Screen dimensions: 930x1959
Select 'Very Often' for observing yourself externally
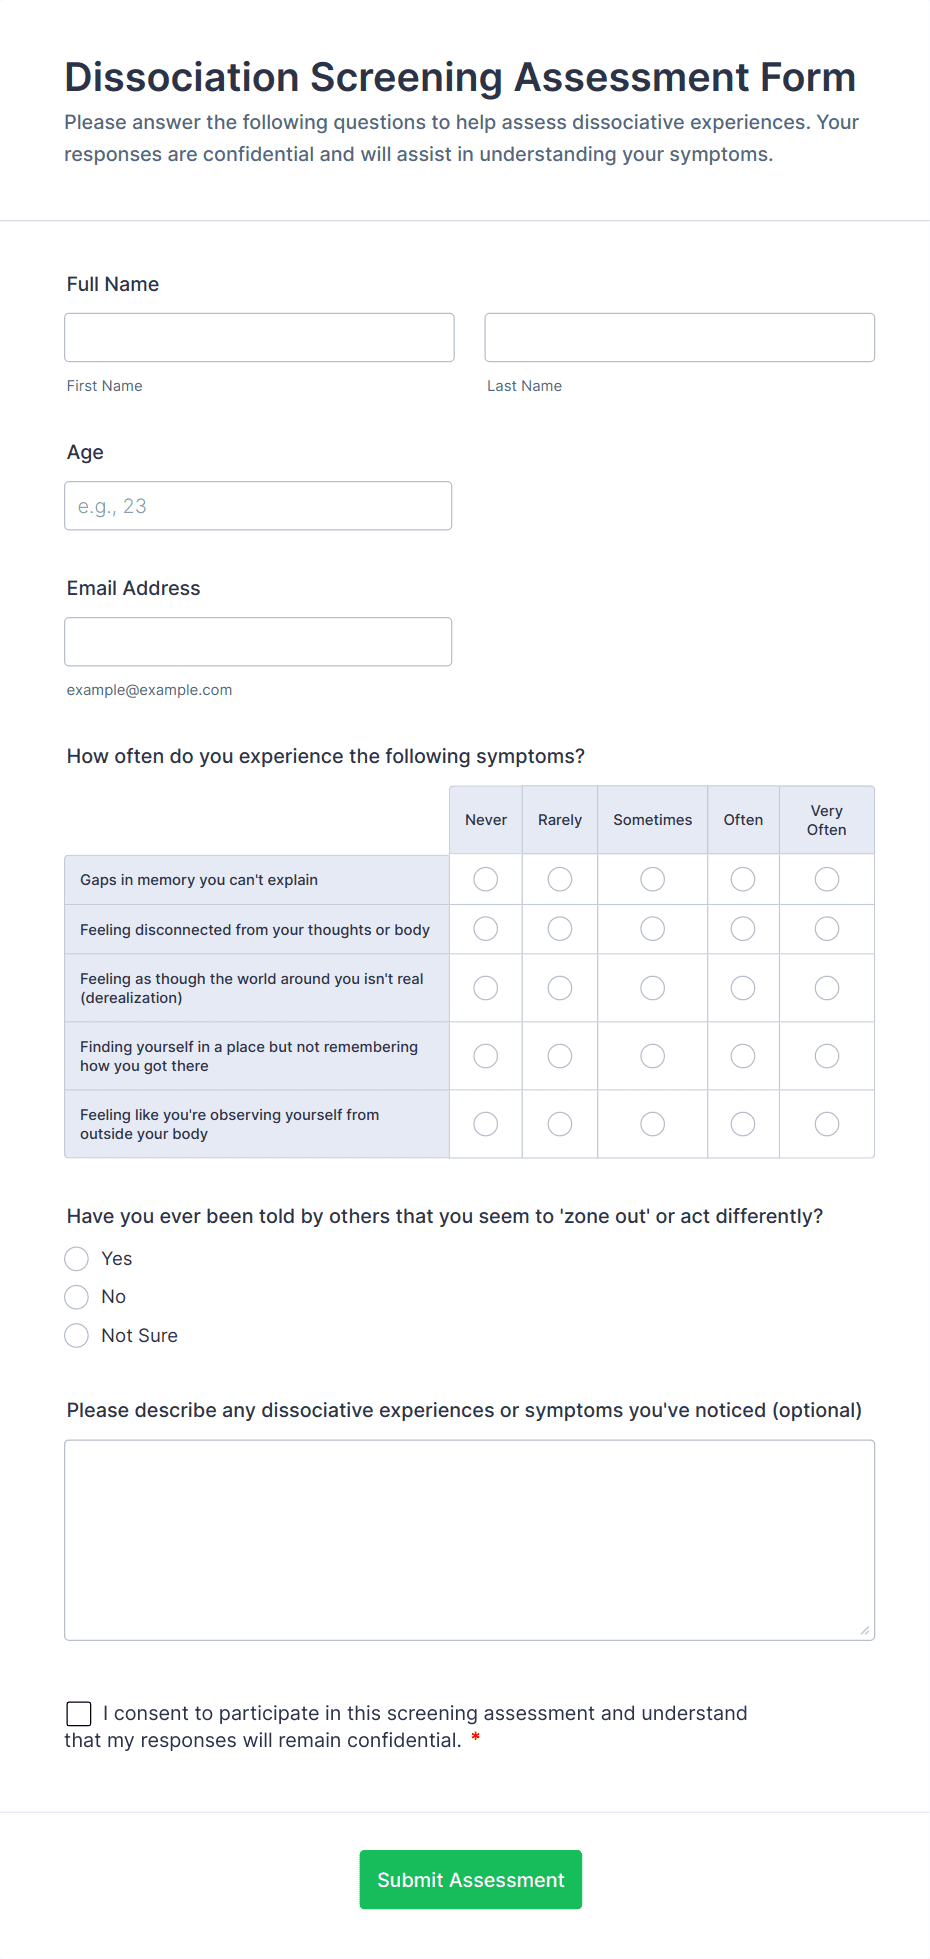[827, 1123]
